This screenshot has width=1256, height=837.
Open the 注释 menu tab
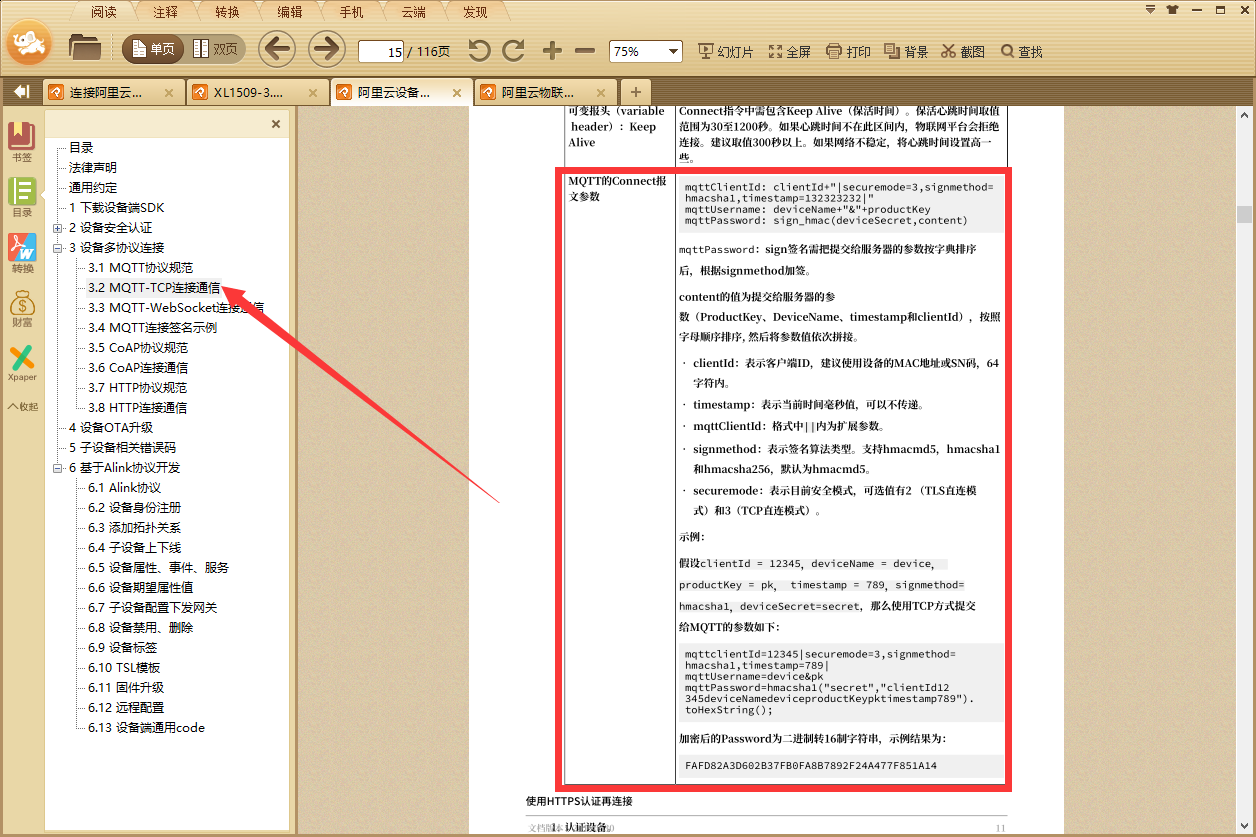click(165, 12)
